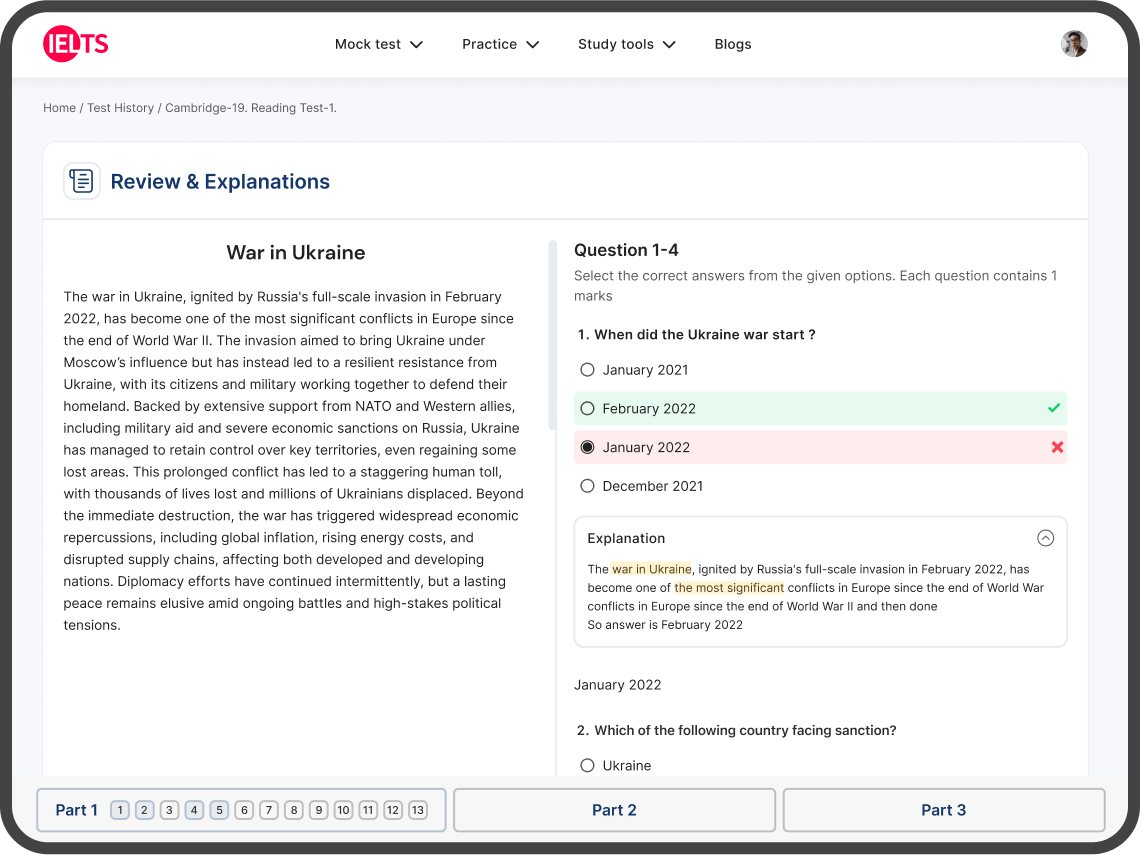Select the February 2022 radio option
Viewport: 1140px width, 855px height.
(x=587, y=408)
